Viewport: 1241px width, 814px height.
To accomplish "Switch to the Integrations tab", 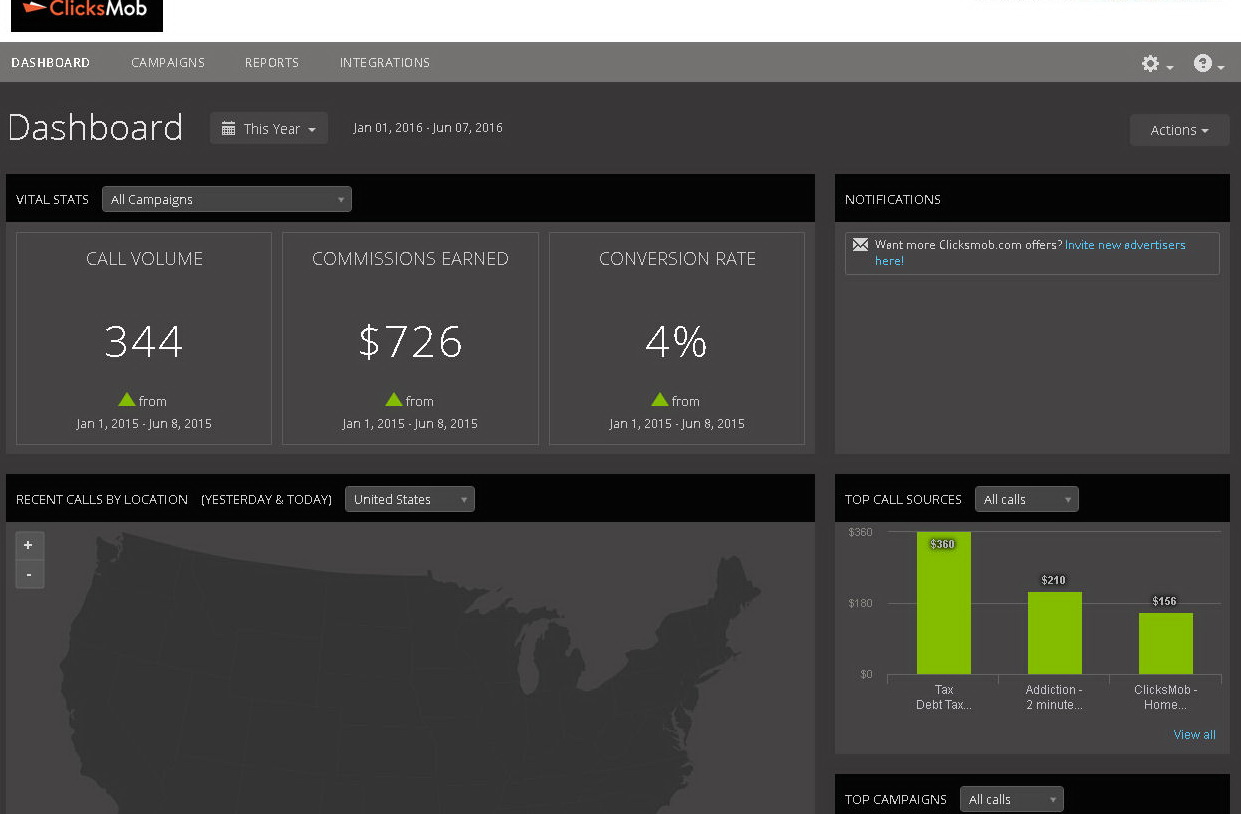I will point(385,62).
